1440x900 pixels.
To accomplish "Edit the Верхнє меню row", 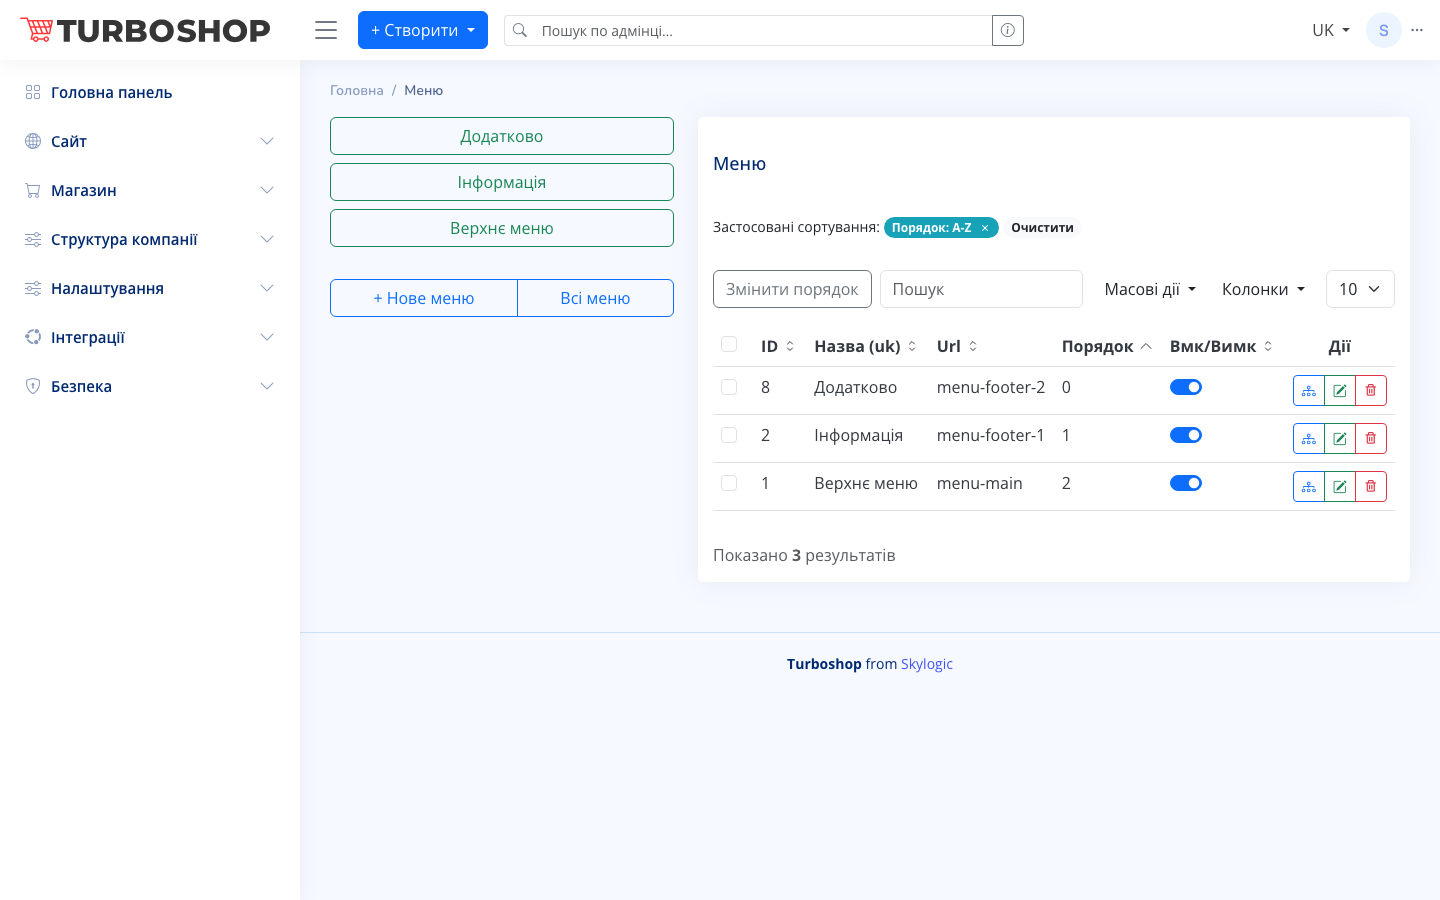I will click(1340, 486).
